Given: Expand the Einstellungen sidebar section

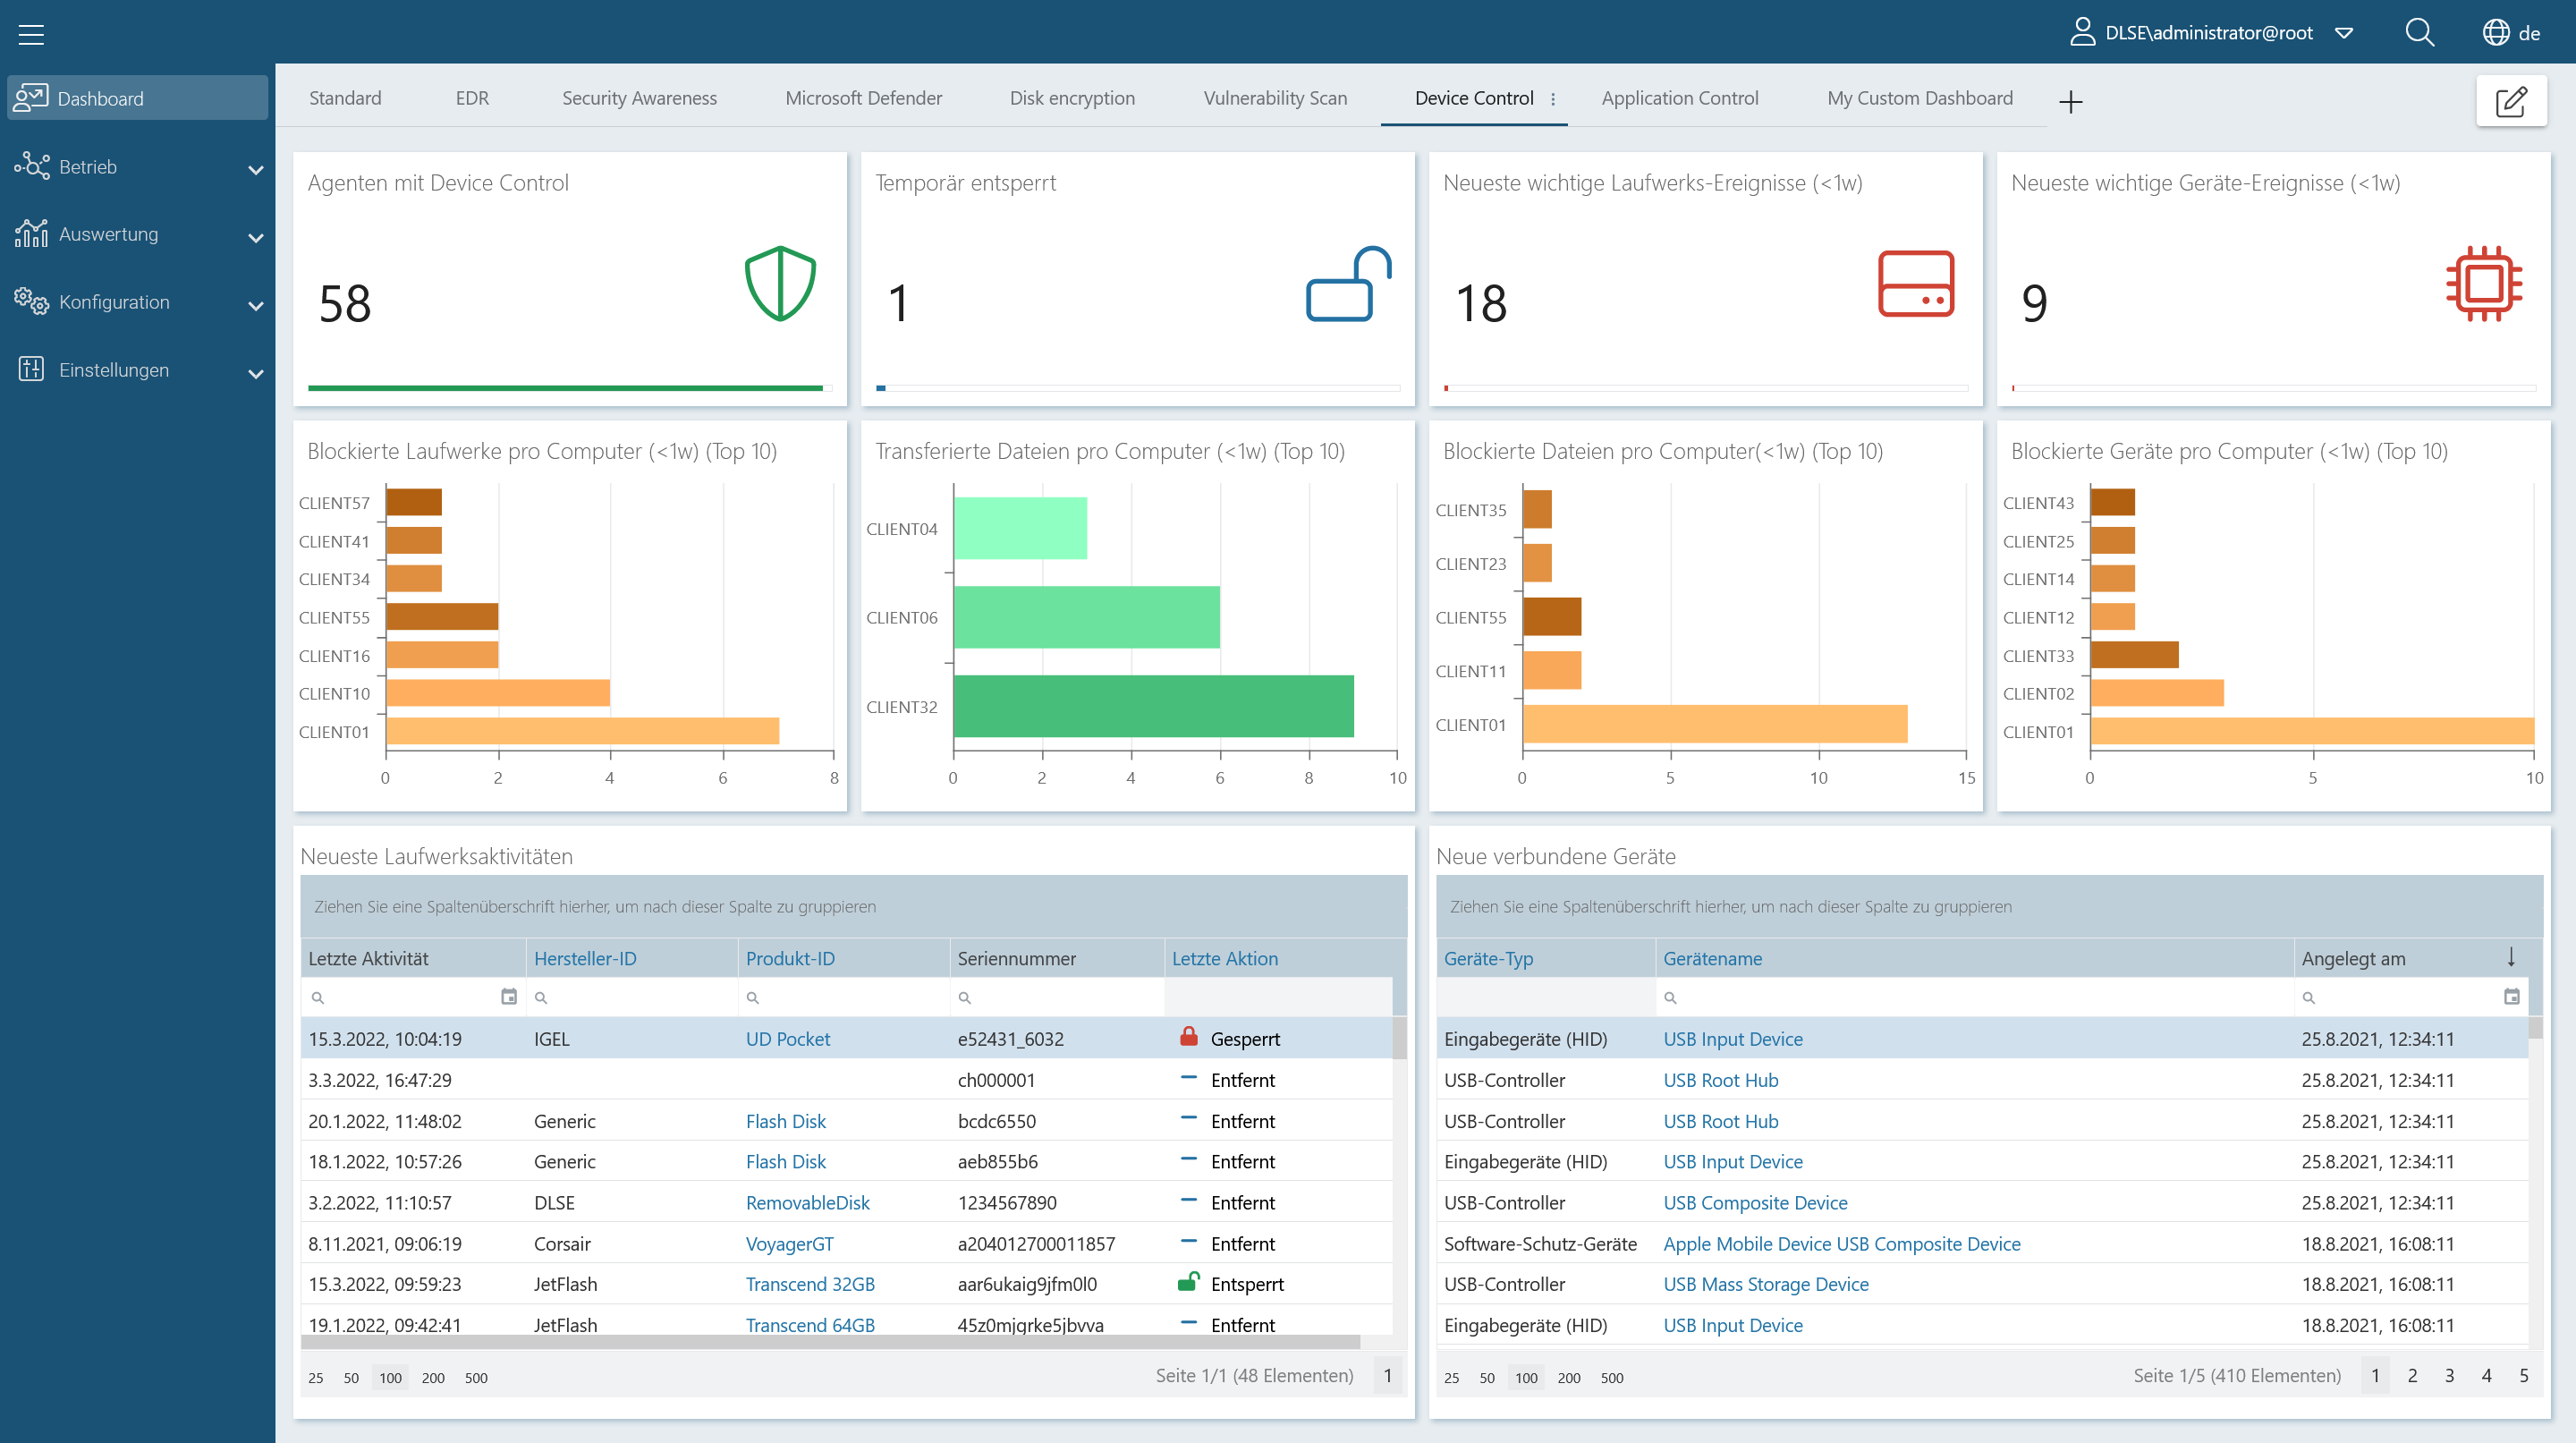Looking at the screenshot, I should [x=255, y=373].
